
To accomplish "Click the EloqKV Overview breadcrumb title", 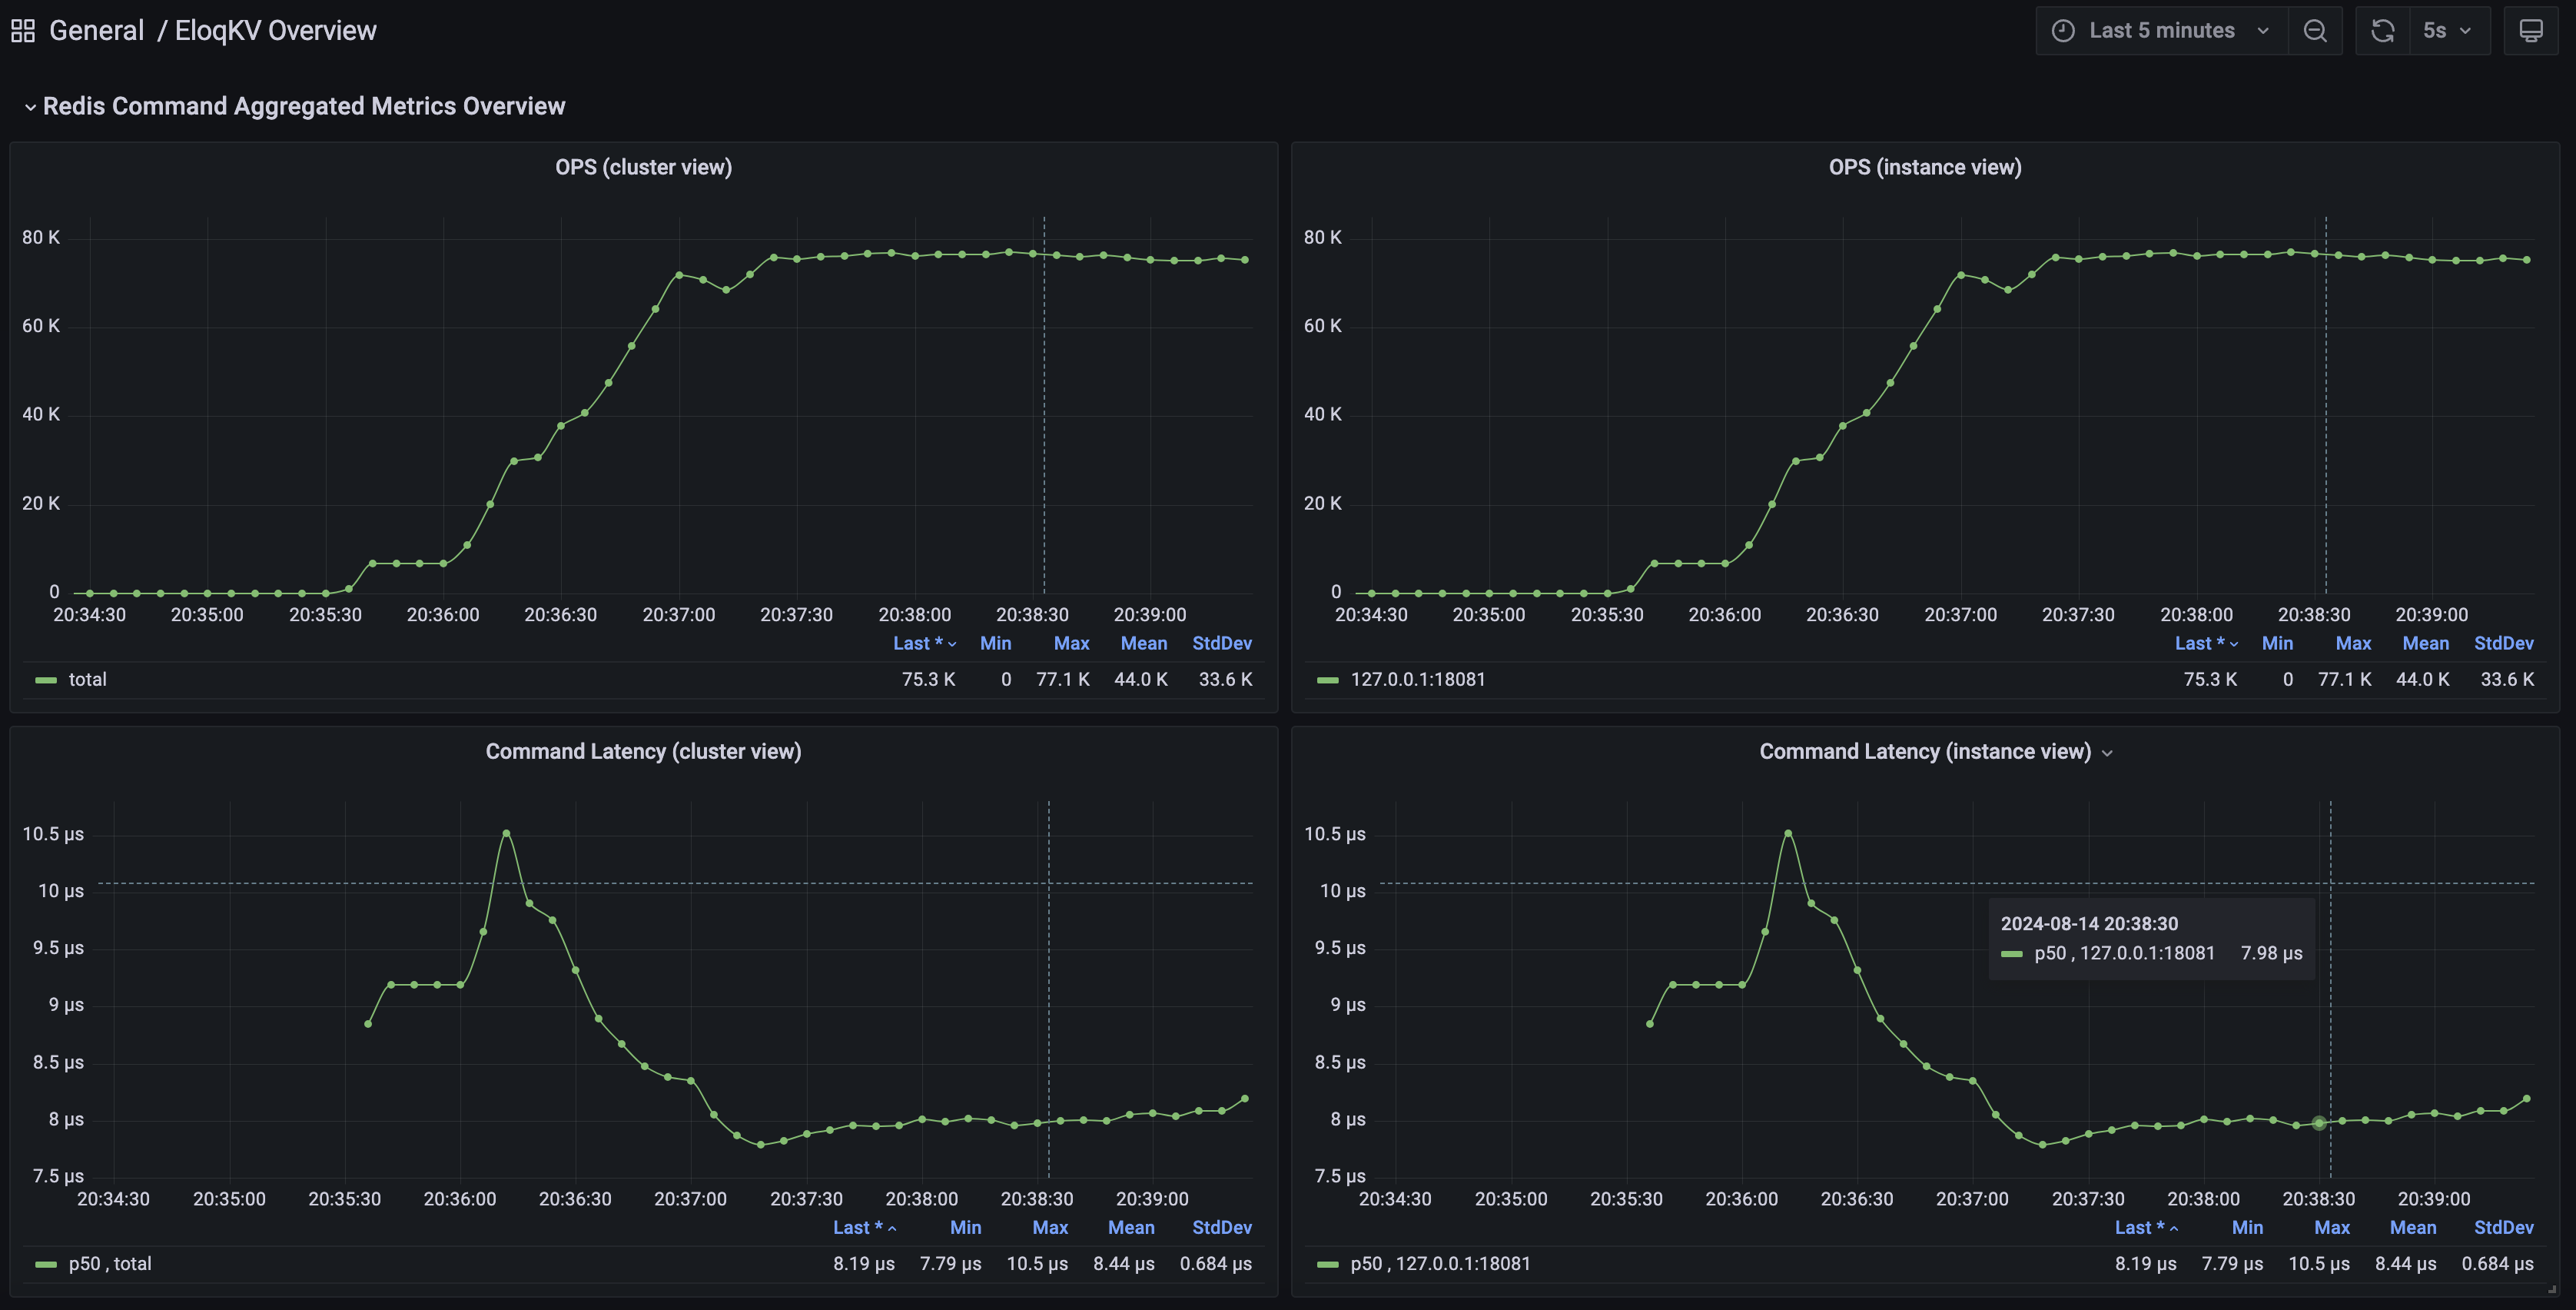I will 276,29.
